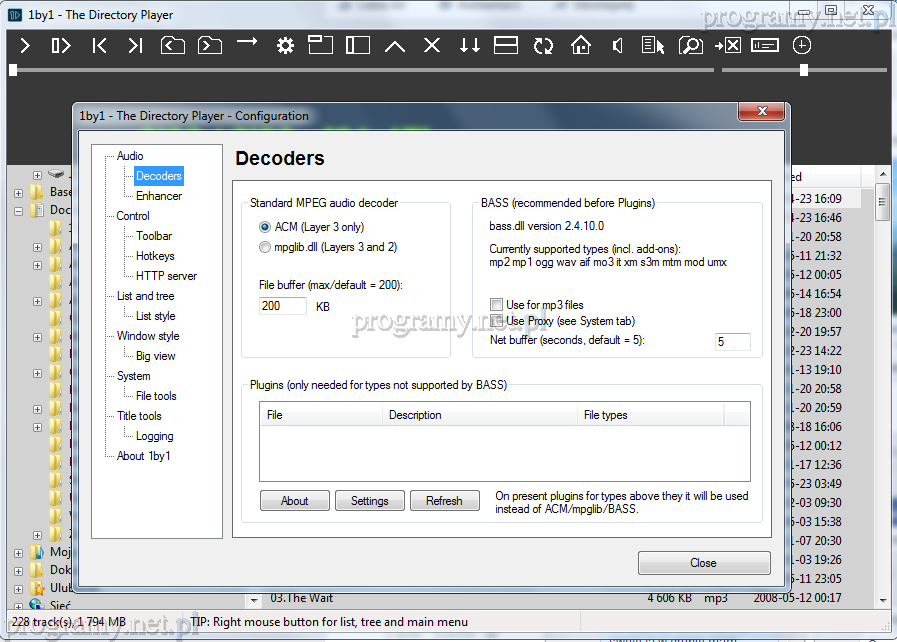This screenshot has height=642, width=897.
Task: Click the speaker mute icon
Action: point(618,46)
